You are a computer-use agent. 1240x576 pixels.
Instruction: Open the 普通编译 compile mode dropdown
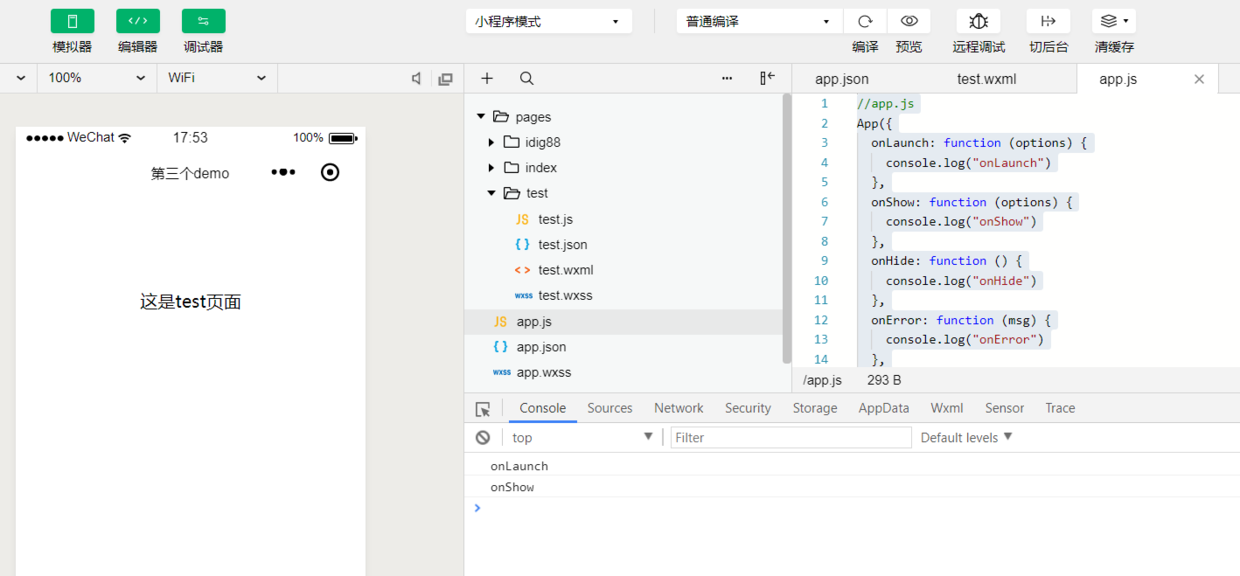click(x=759, y=21)
